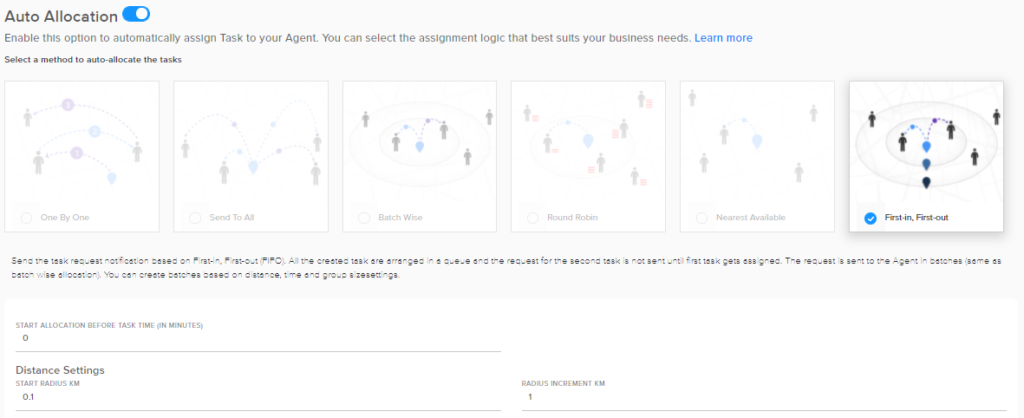Select the Send To All radio button
Viewport: 1024px width, 418px height.
click(195, 217)
